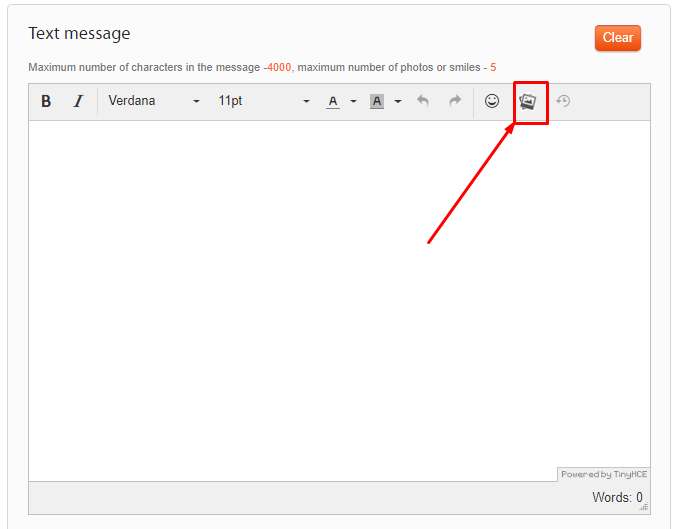This screenshot has width=687, height=529.
Task: Click the editor resize handle corner
Action: (644, 507)
